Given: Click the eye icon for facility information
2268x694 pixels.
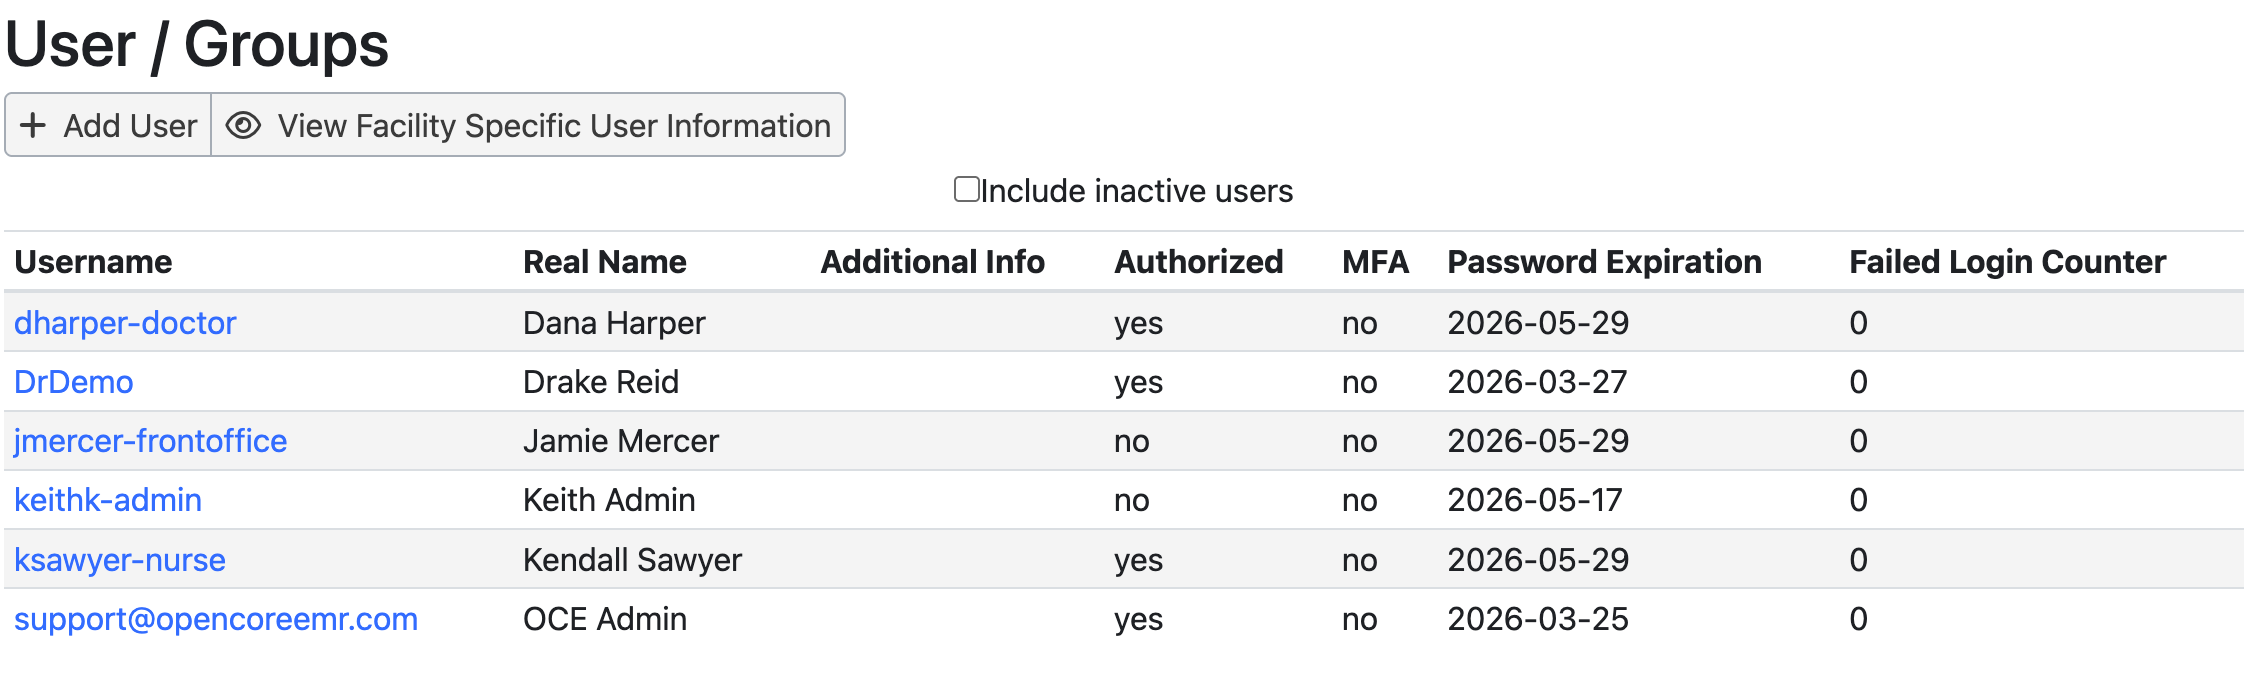Looking at the screenshot, I should pos(243,126).
